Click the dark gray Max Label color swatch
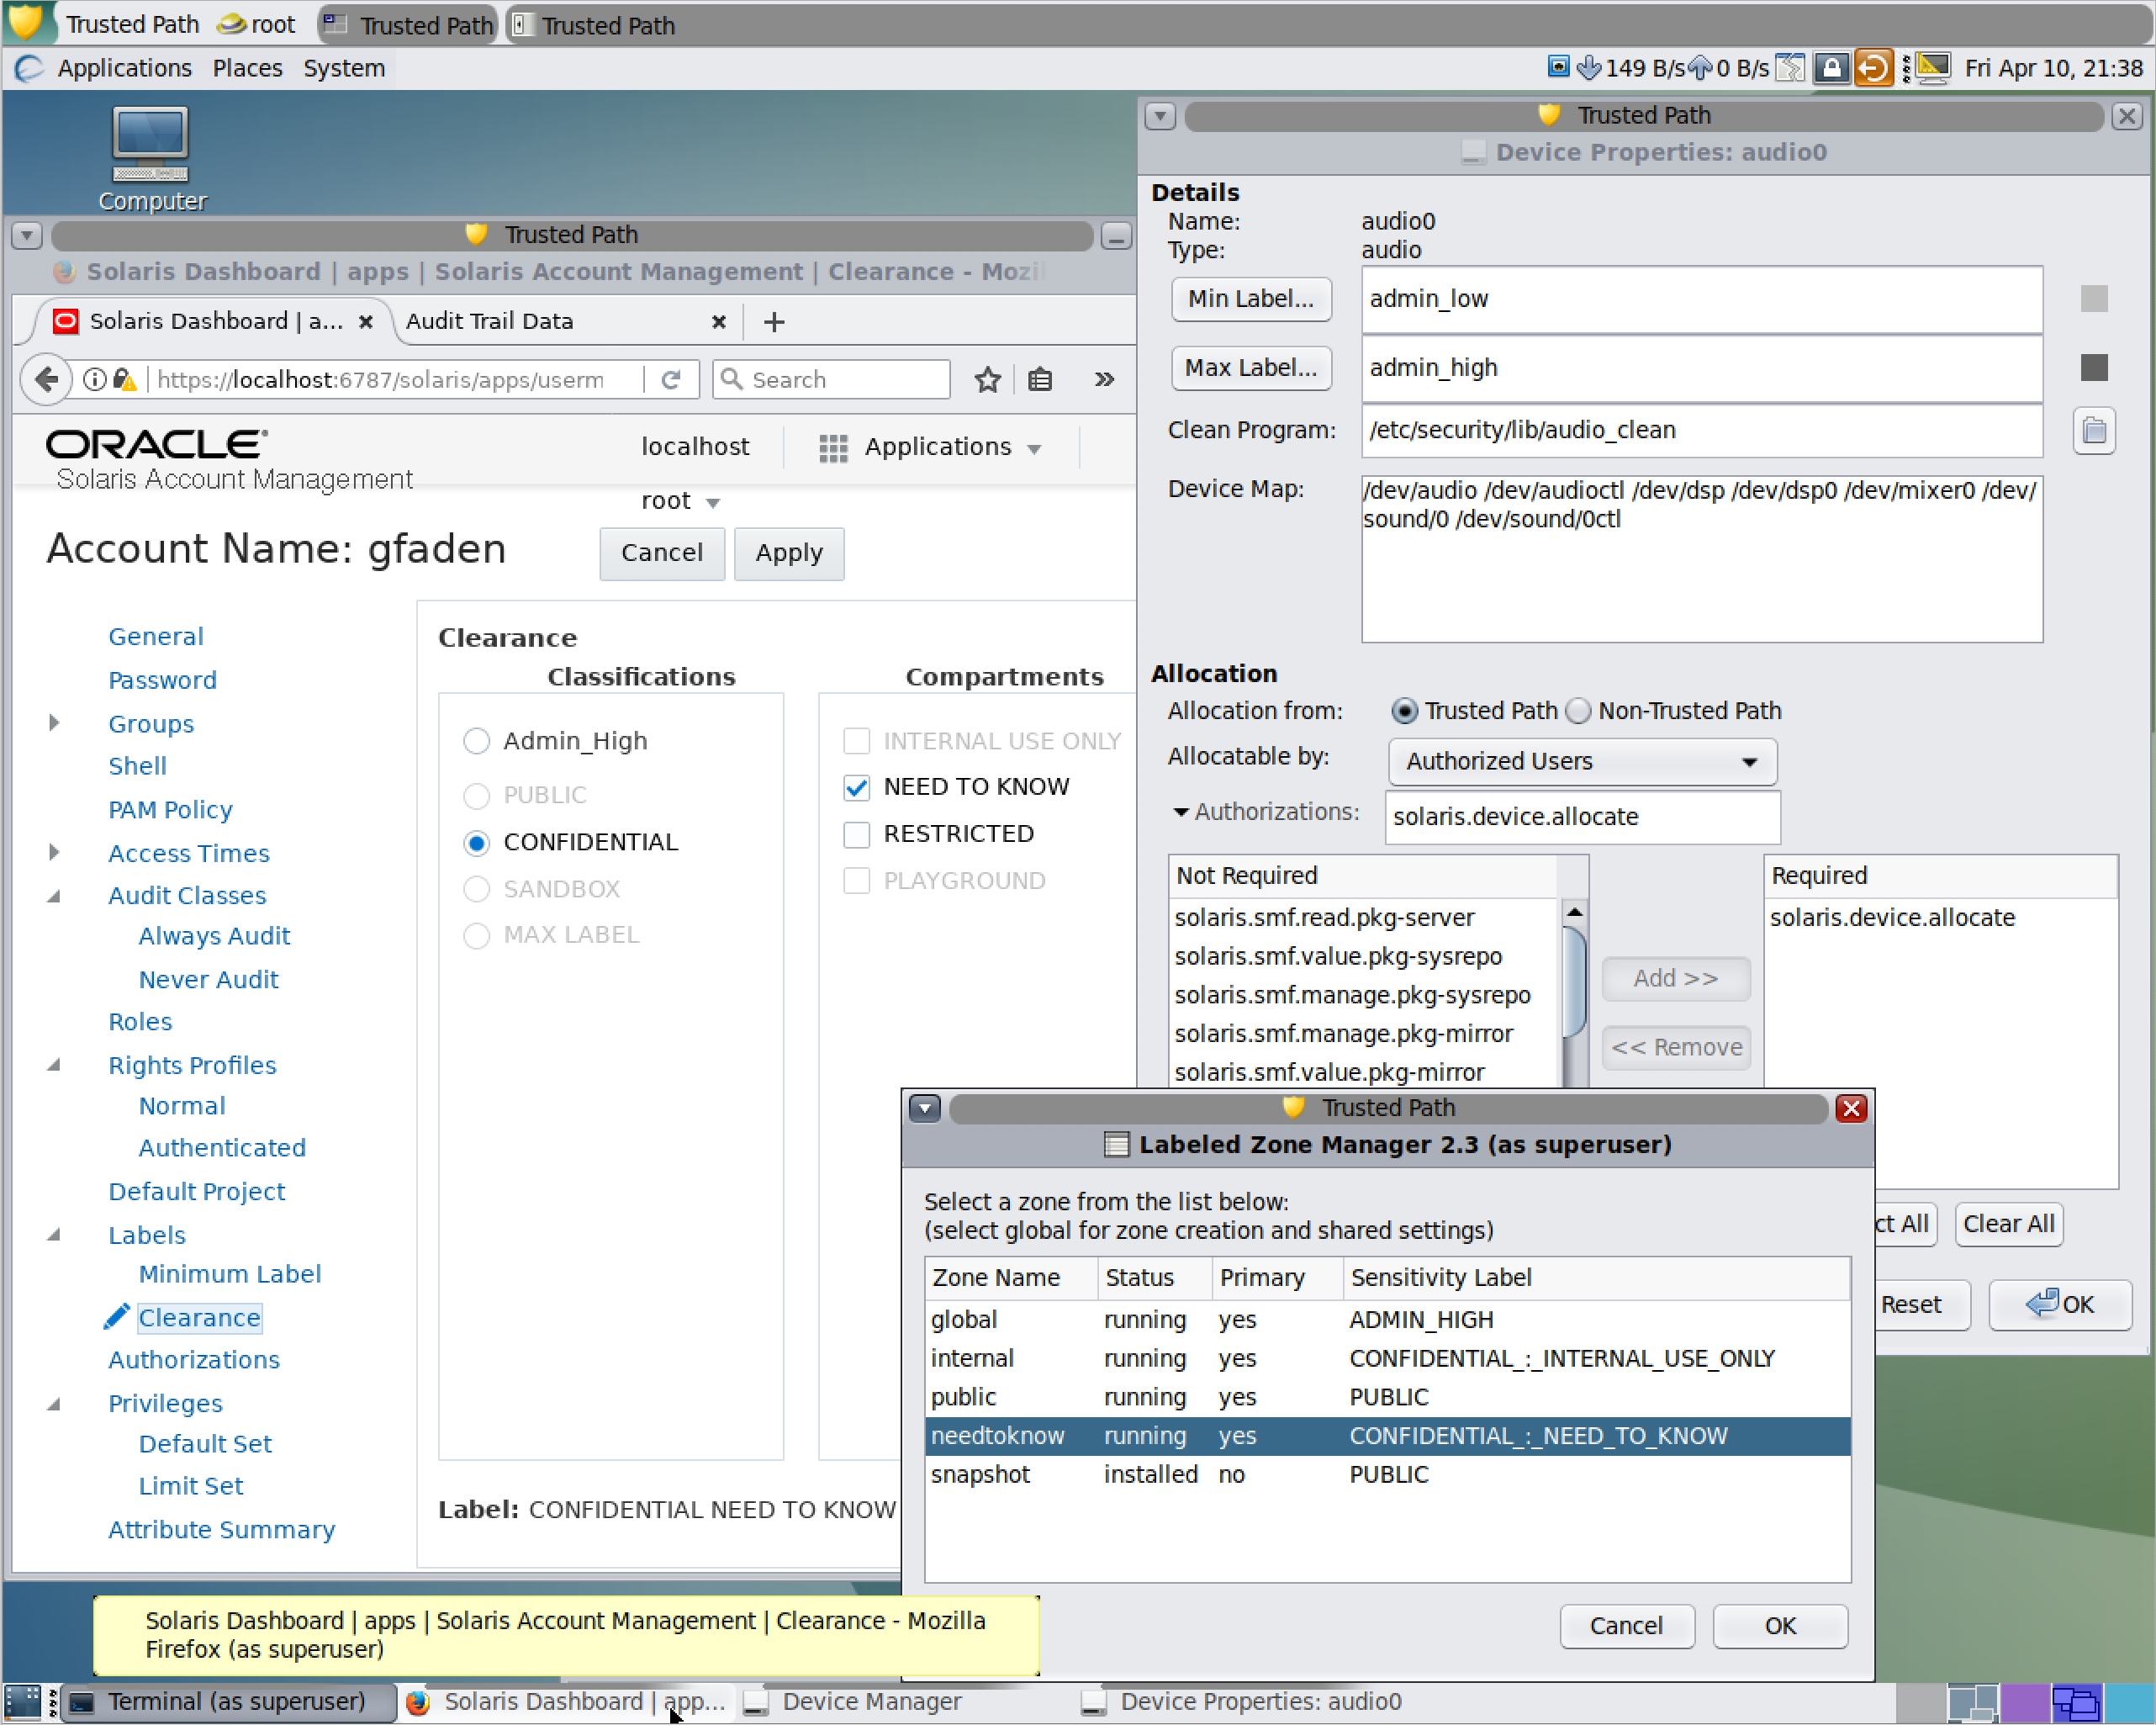 pos(2094,368)
